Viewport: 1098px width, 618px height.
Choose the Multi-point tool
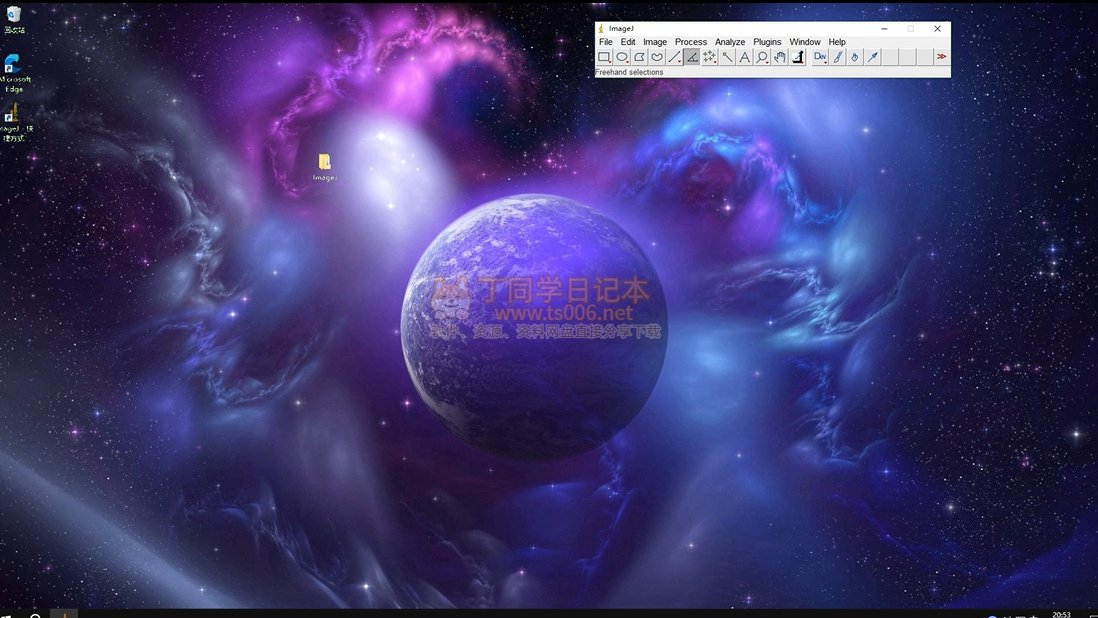tap(709, 58)
